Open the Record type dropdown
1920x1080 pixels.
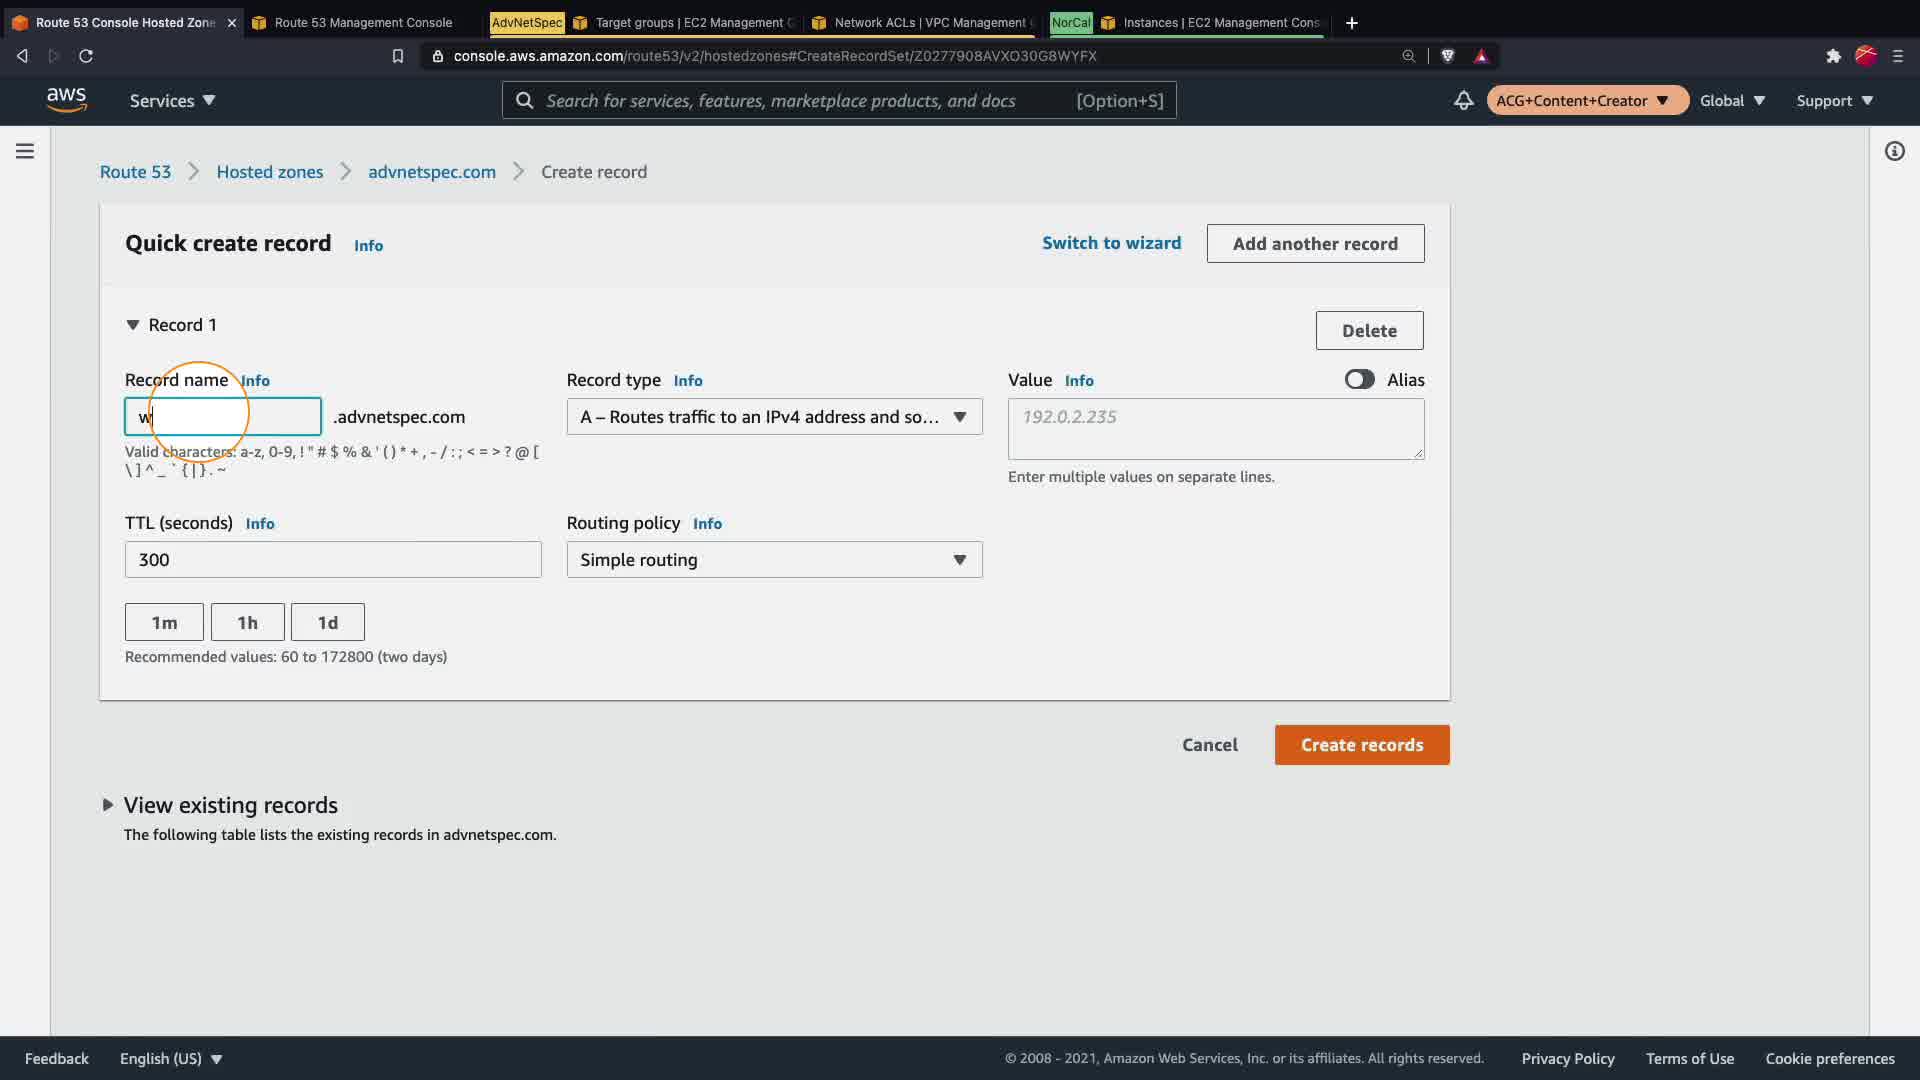point(774,417)
